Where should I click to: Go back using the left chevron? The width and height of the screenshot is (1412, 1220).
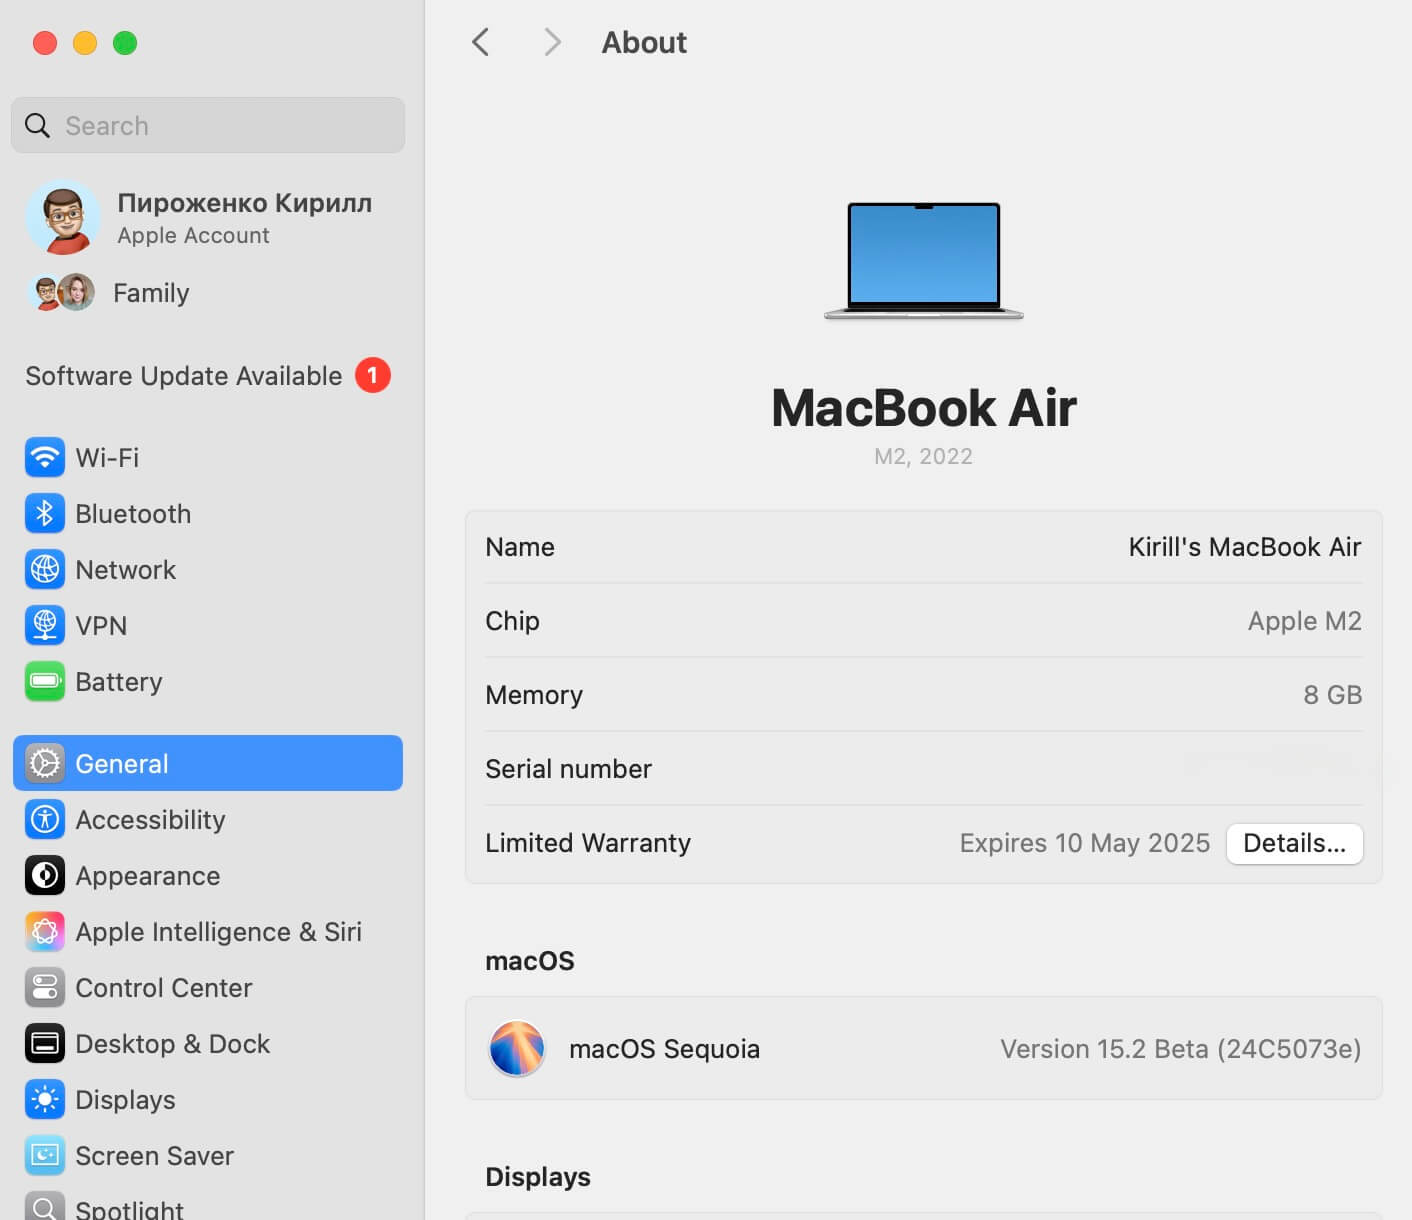coord(481,42)
